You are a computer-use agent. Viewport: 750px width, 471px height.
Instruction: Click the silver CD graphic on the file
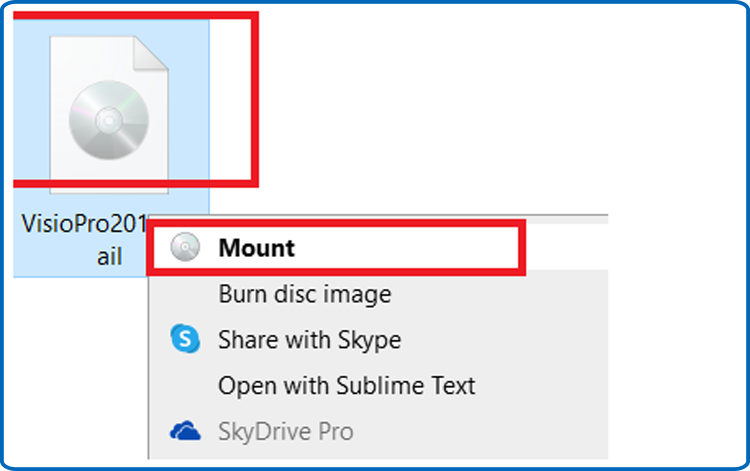(109, 120)
